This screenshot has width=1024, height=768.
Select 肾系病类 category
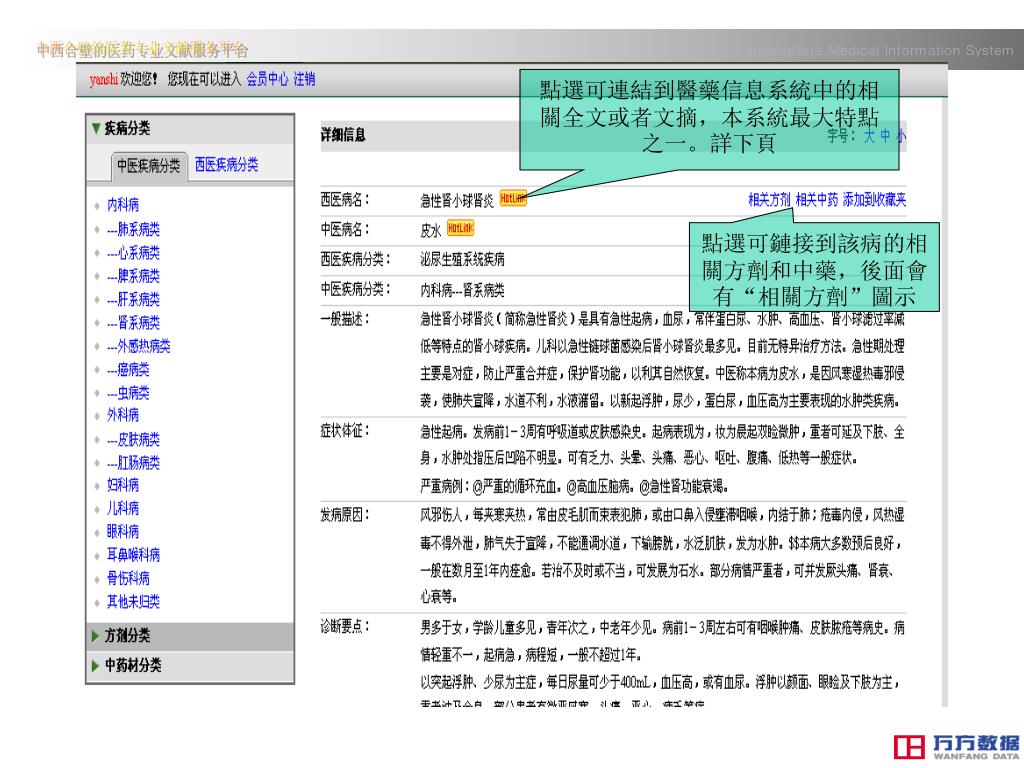(133, 323)
